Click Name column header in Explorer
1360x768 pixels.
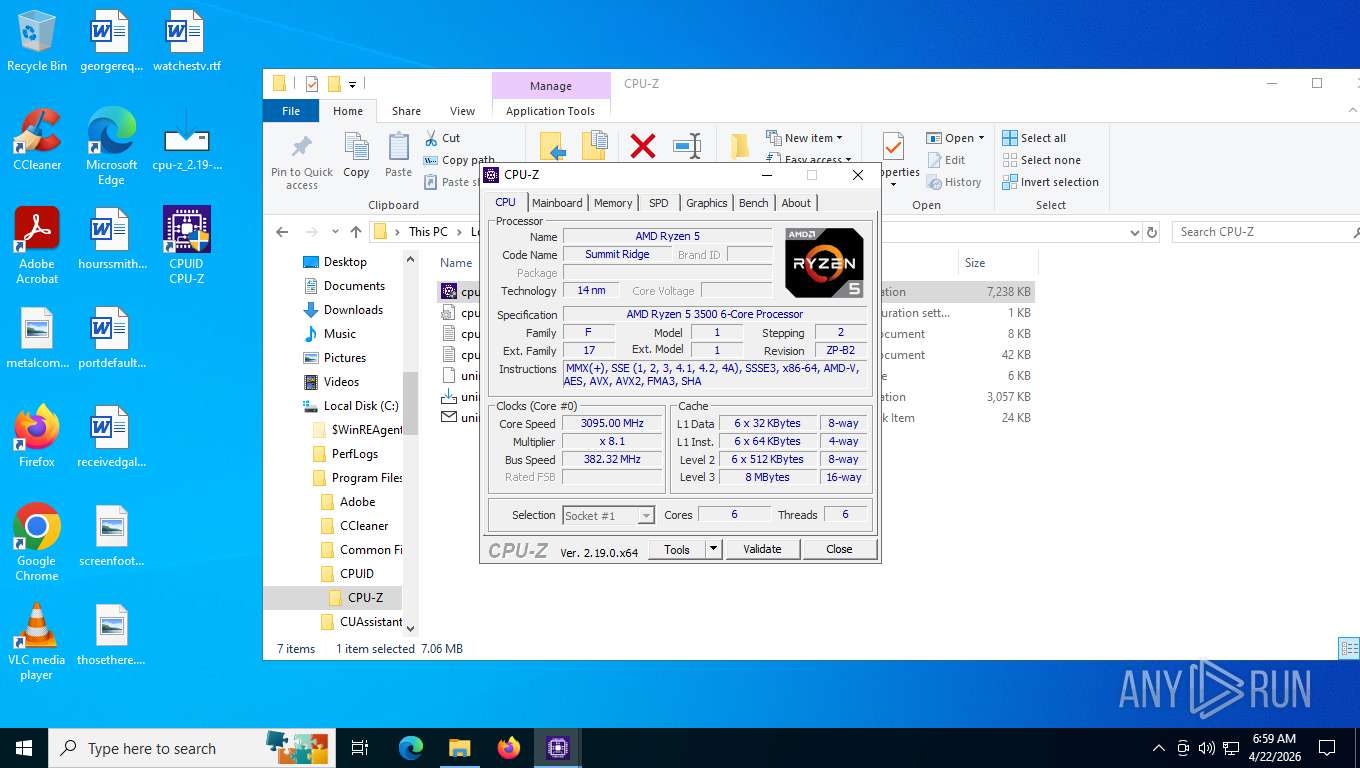pos(456,263)
